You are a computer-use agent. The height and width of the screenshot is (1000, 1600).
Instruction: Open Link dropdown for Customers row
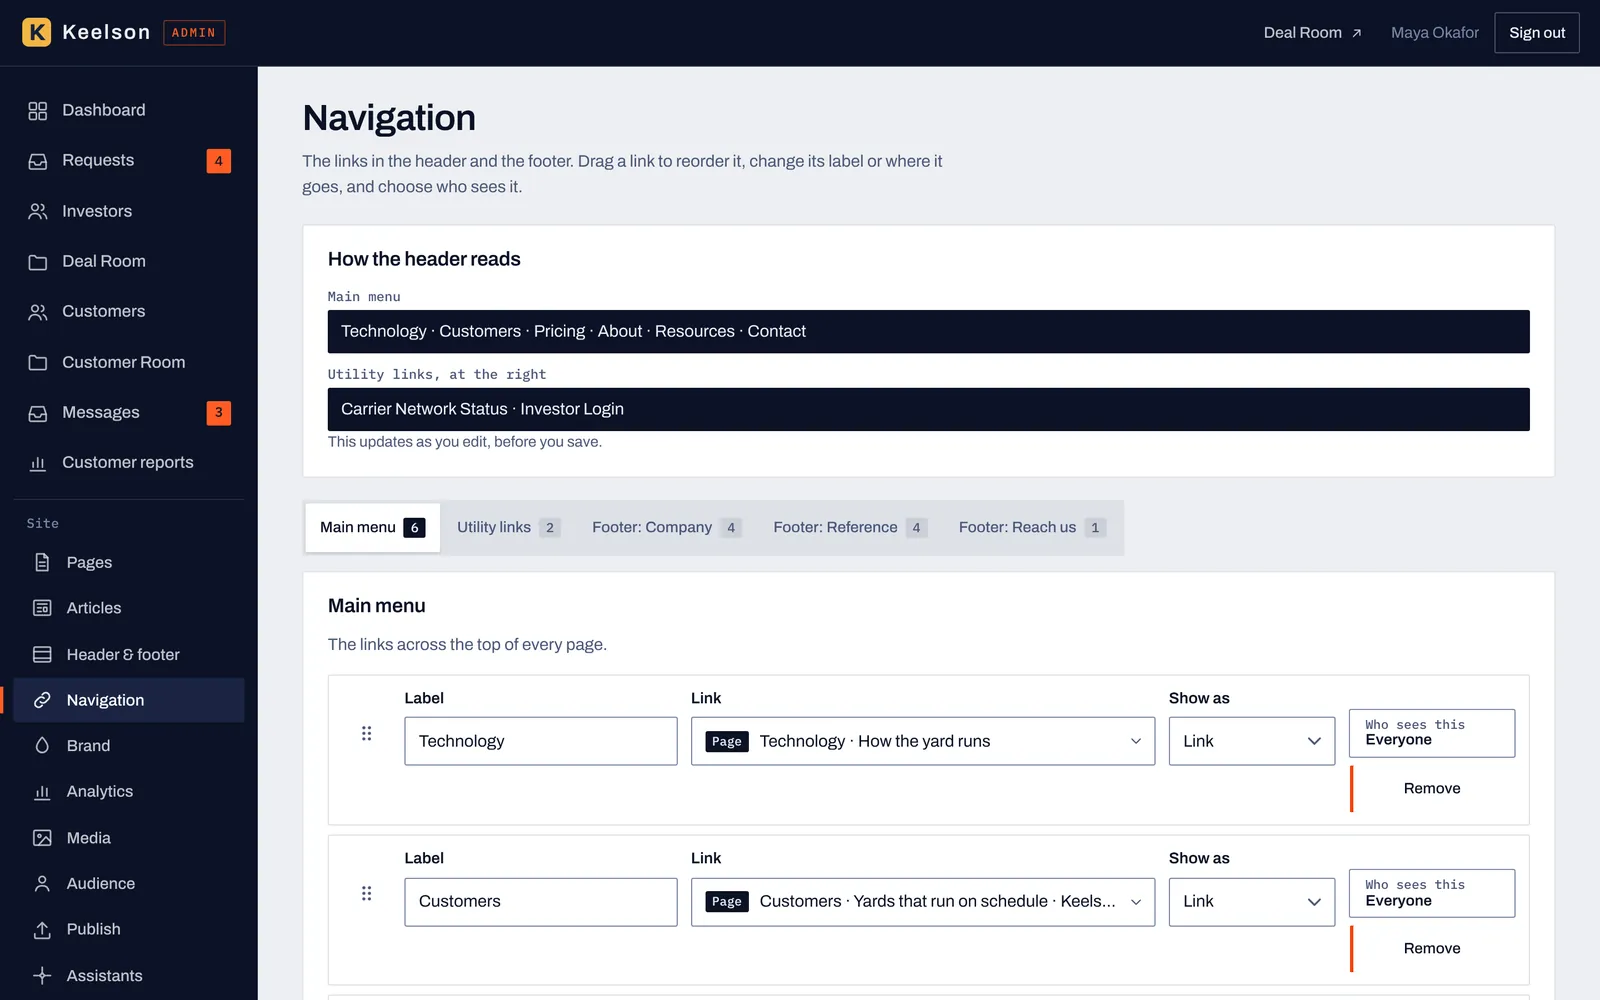tap(923, 902)
